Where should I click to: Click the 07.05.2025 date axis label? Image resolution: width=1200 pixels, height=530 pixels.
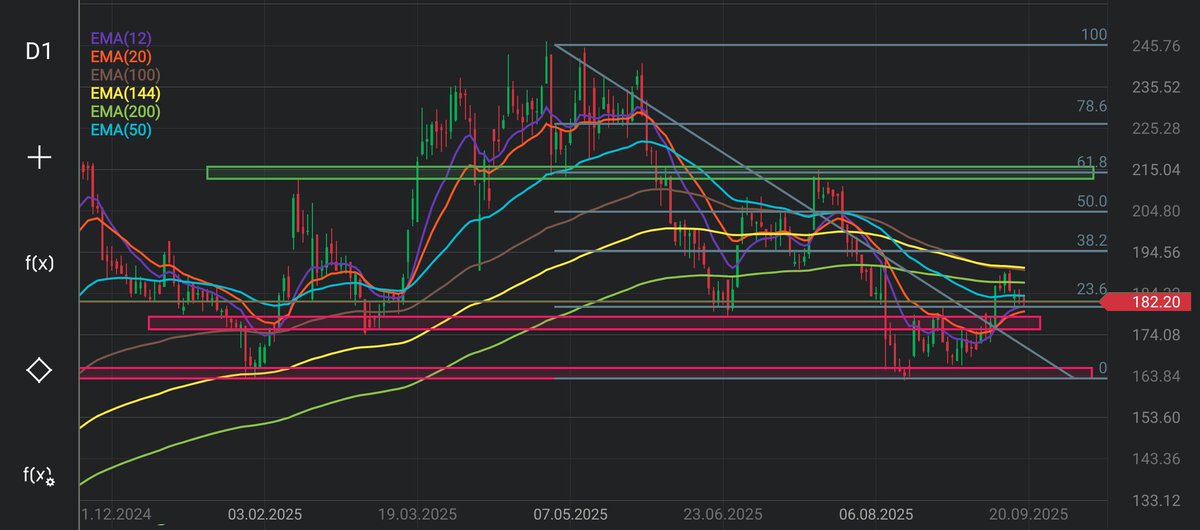570,515
